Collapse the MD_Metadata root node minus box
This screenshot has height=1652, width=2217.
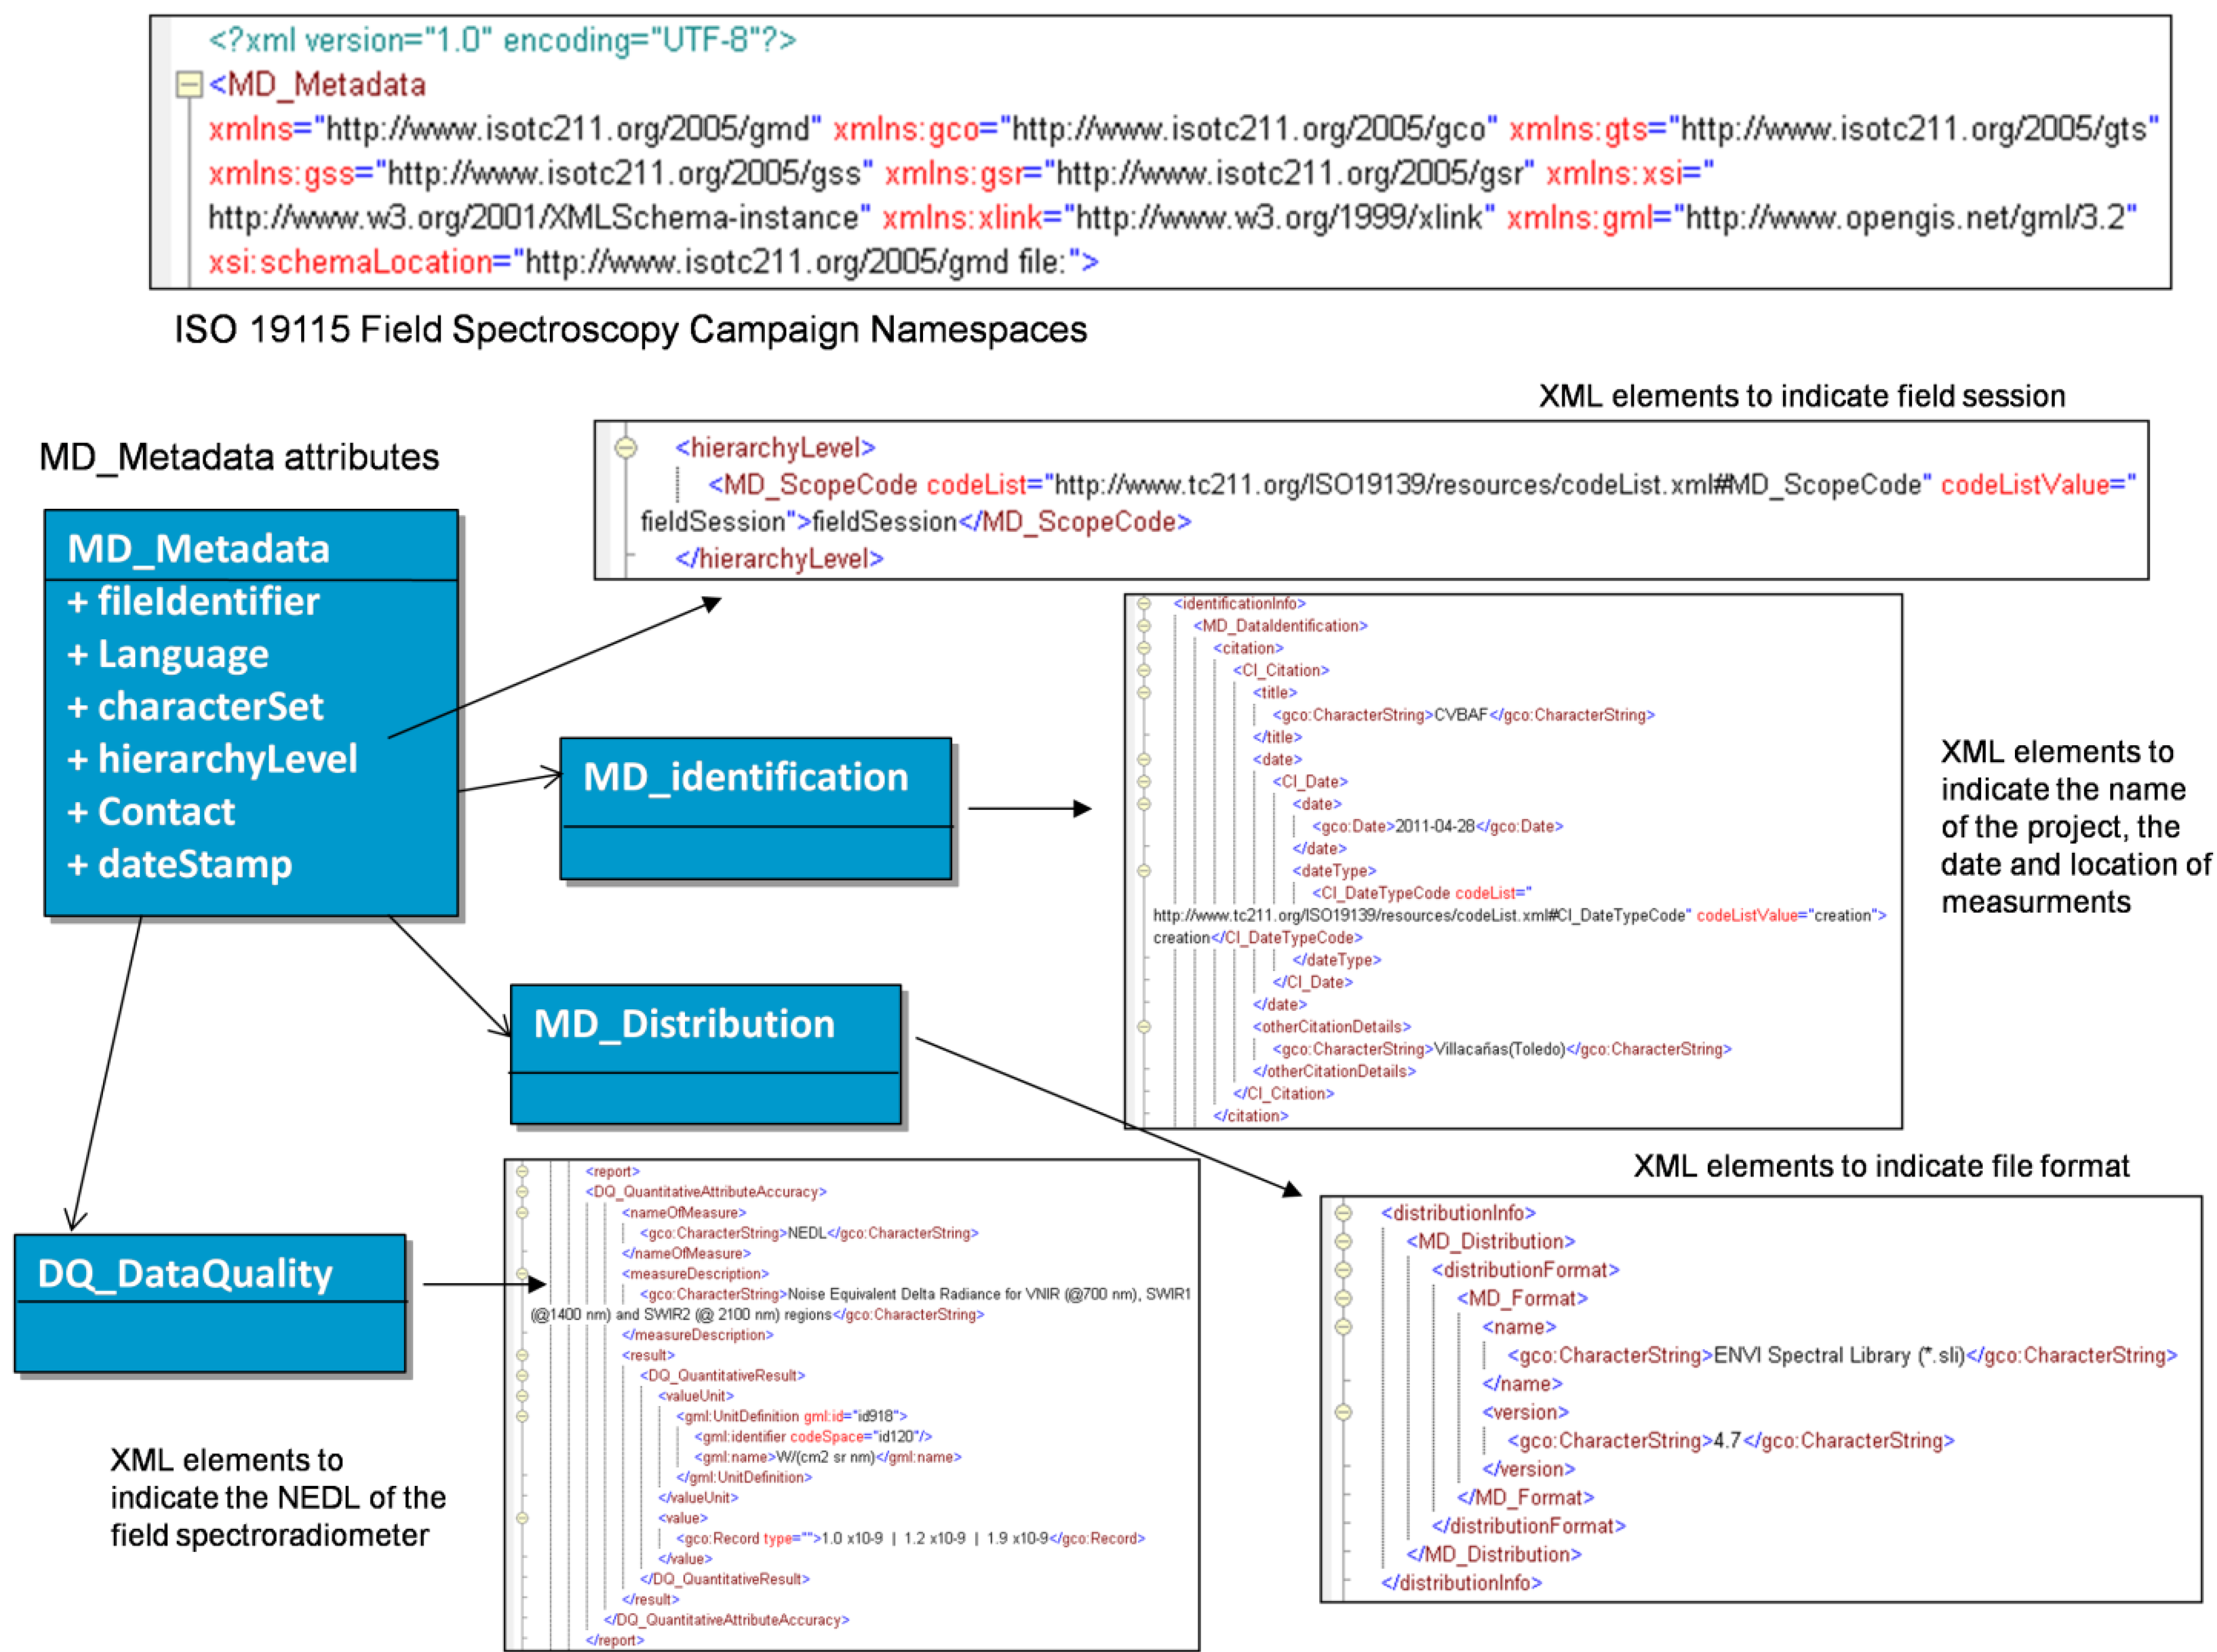tap(188, 85)
